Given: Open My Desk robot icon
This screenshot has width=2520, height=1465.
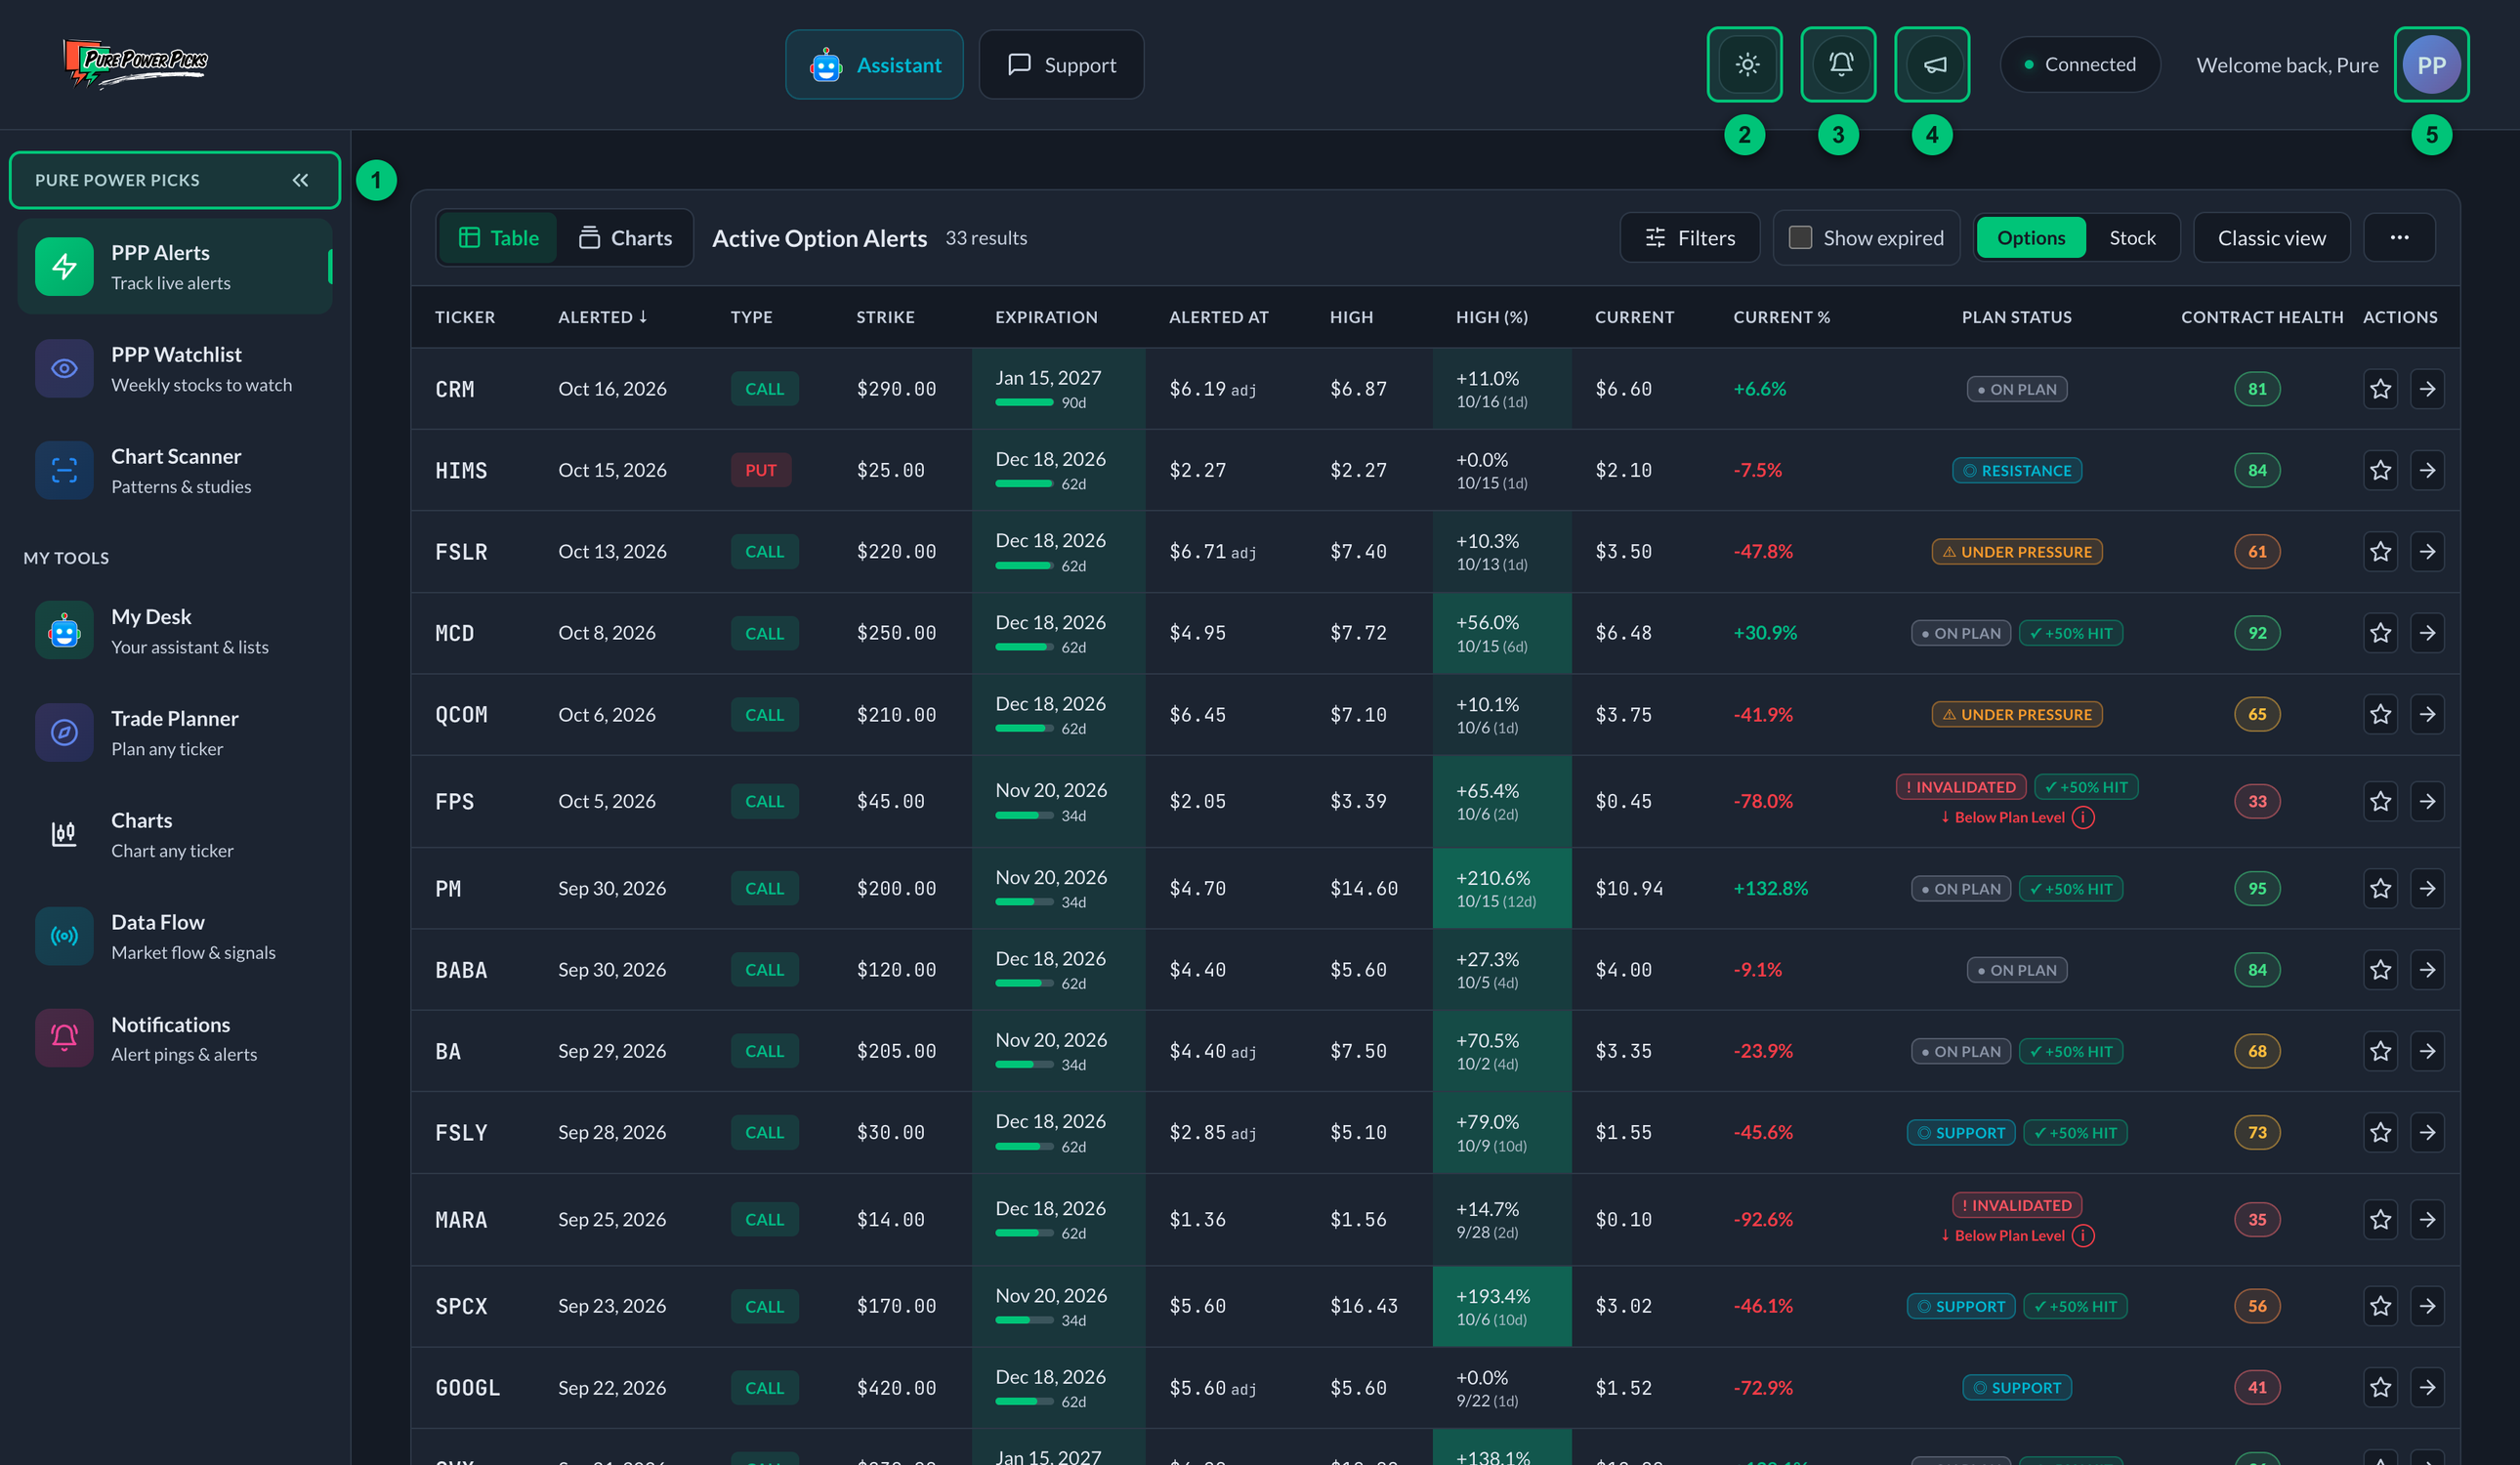Looking at the screenshot, I should [64, 631].
